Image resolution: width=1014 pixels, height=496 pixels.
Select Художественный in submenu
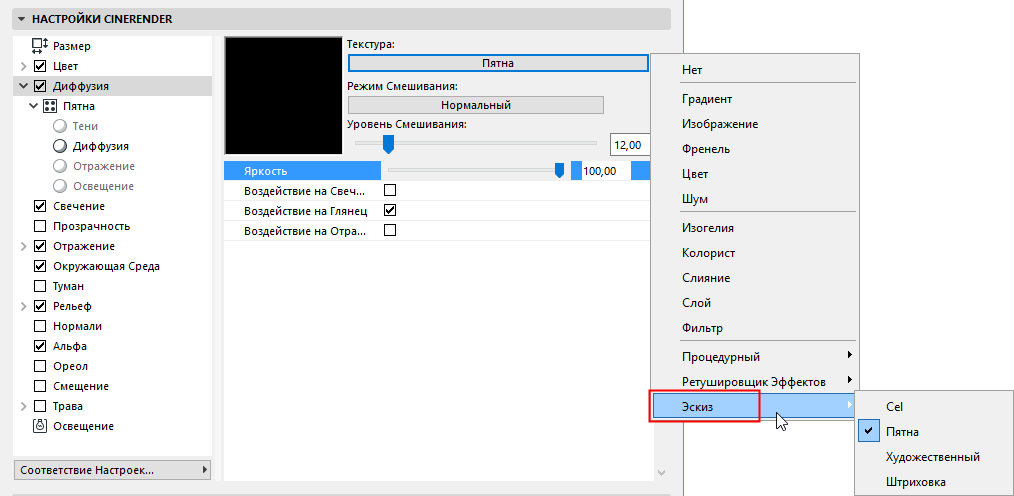pos(934,457)
